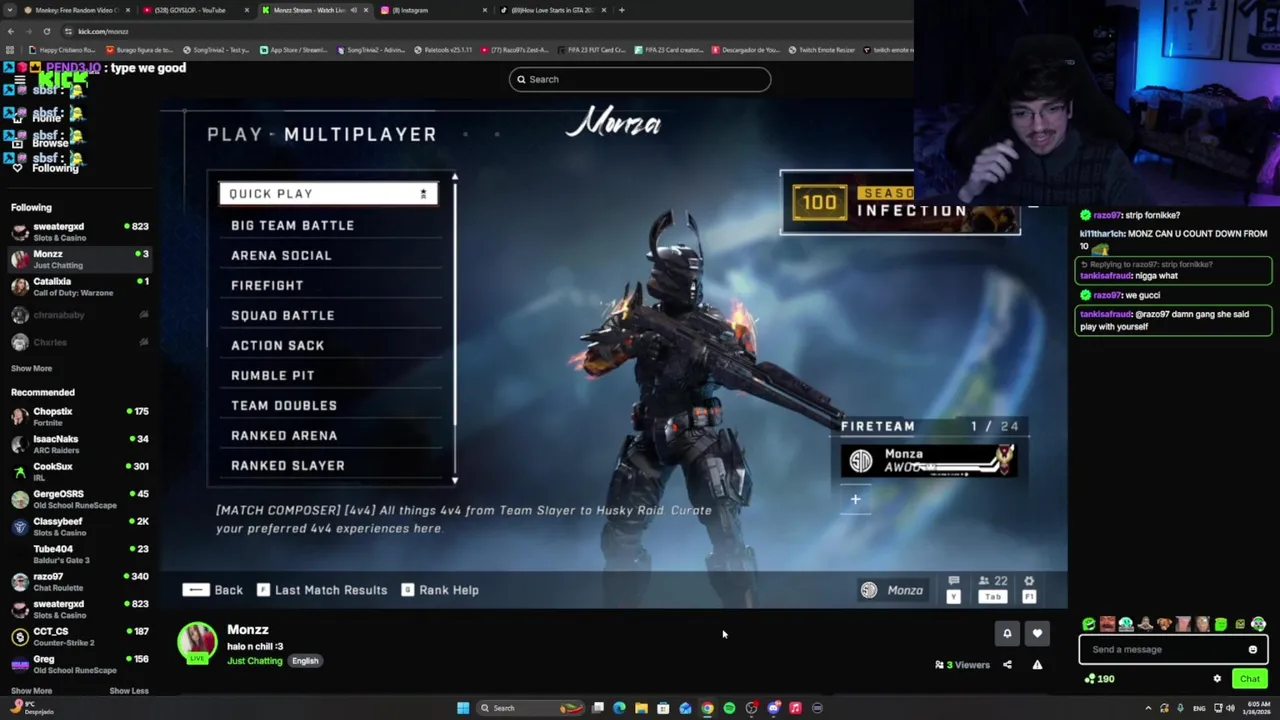Open razo97 recommended channel
This screenshot has height=720, width=1280.
tap(80, 582)
